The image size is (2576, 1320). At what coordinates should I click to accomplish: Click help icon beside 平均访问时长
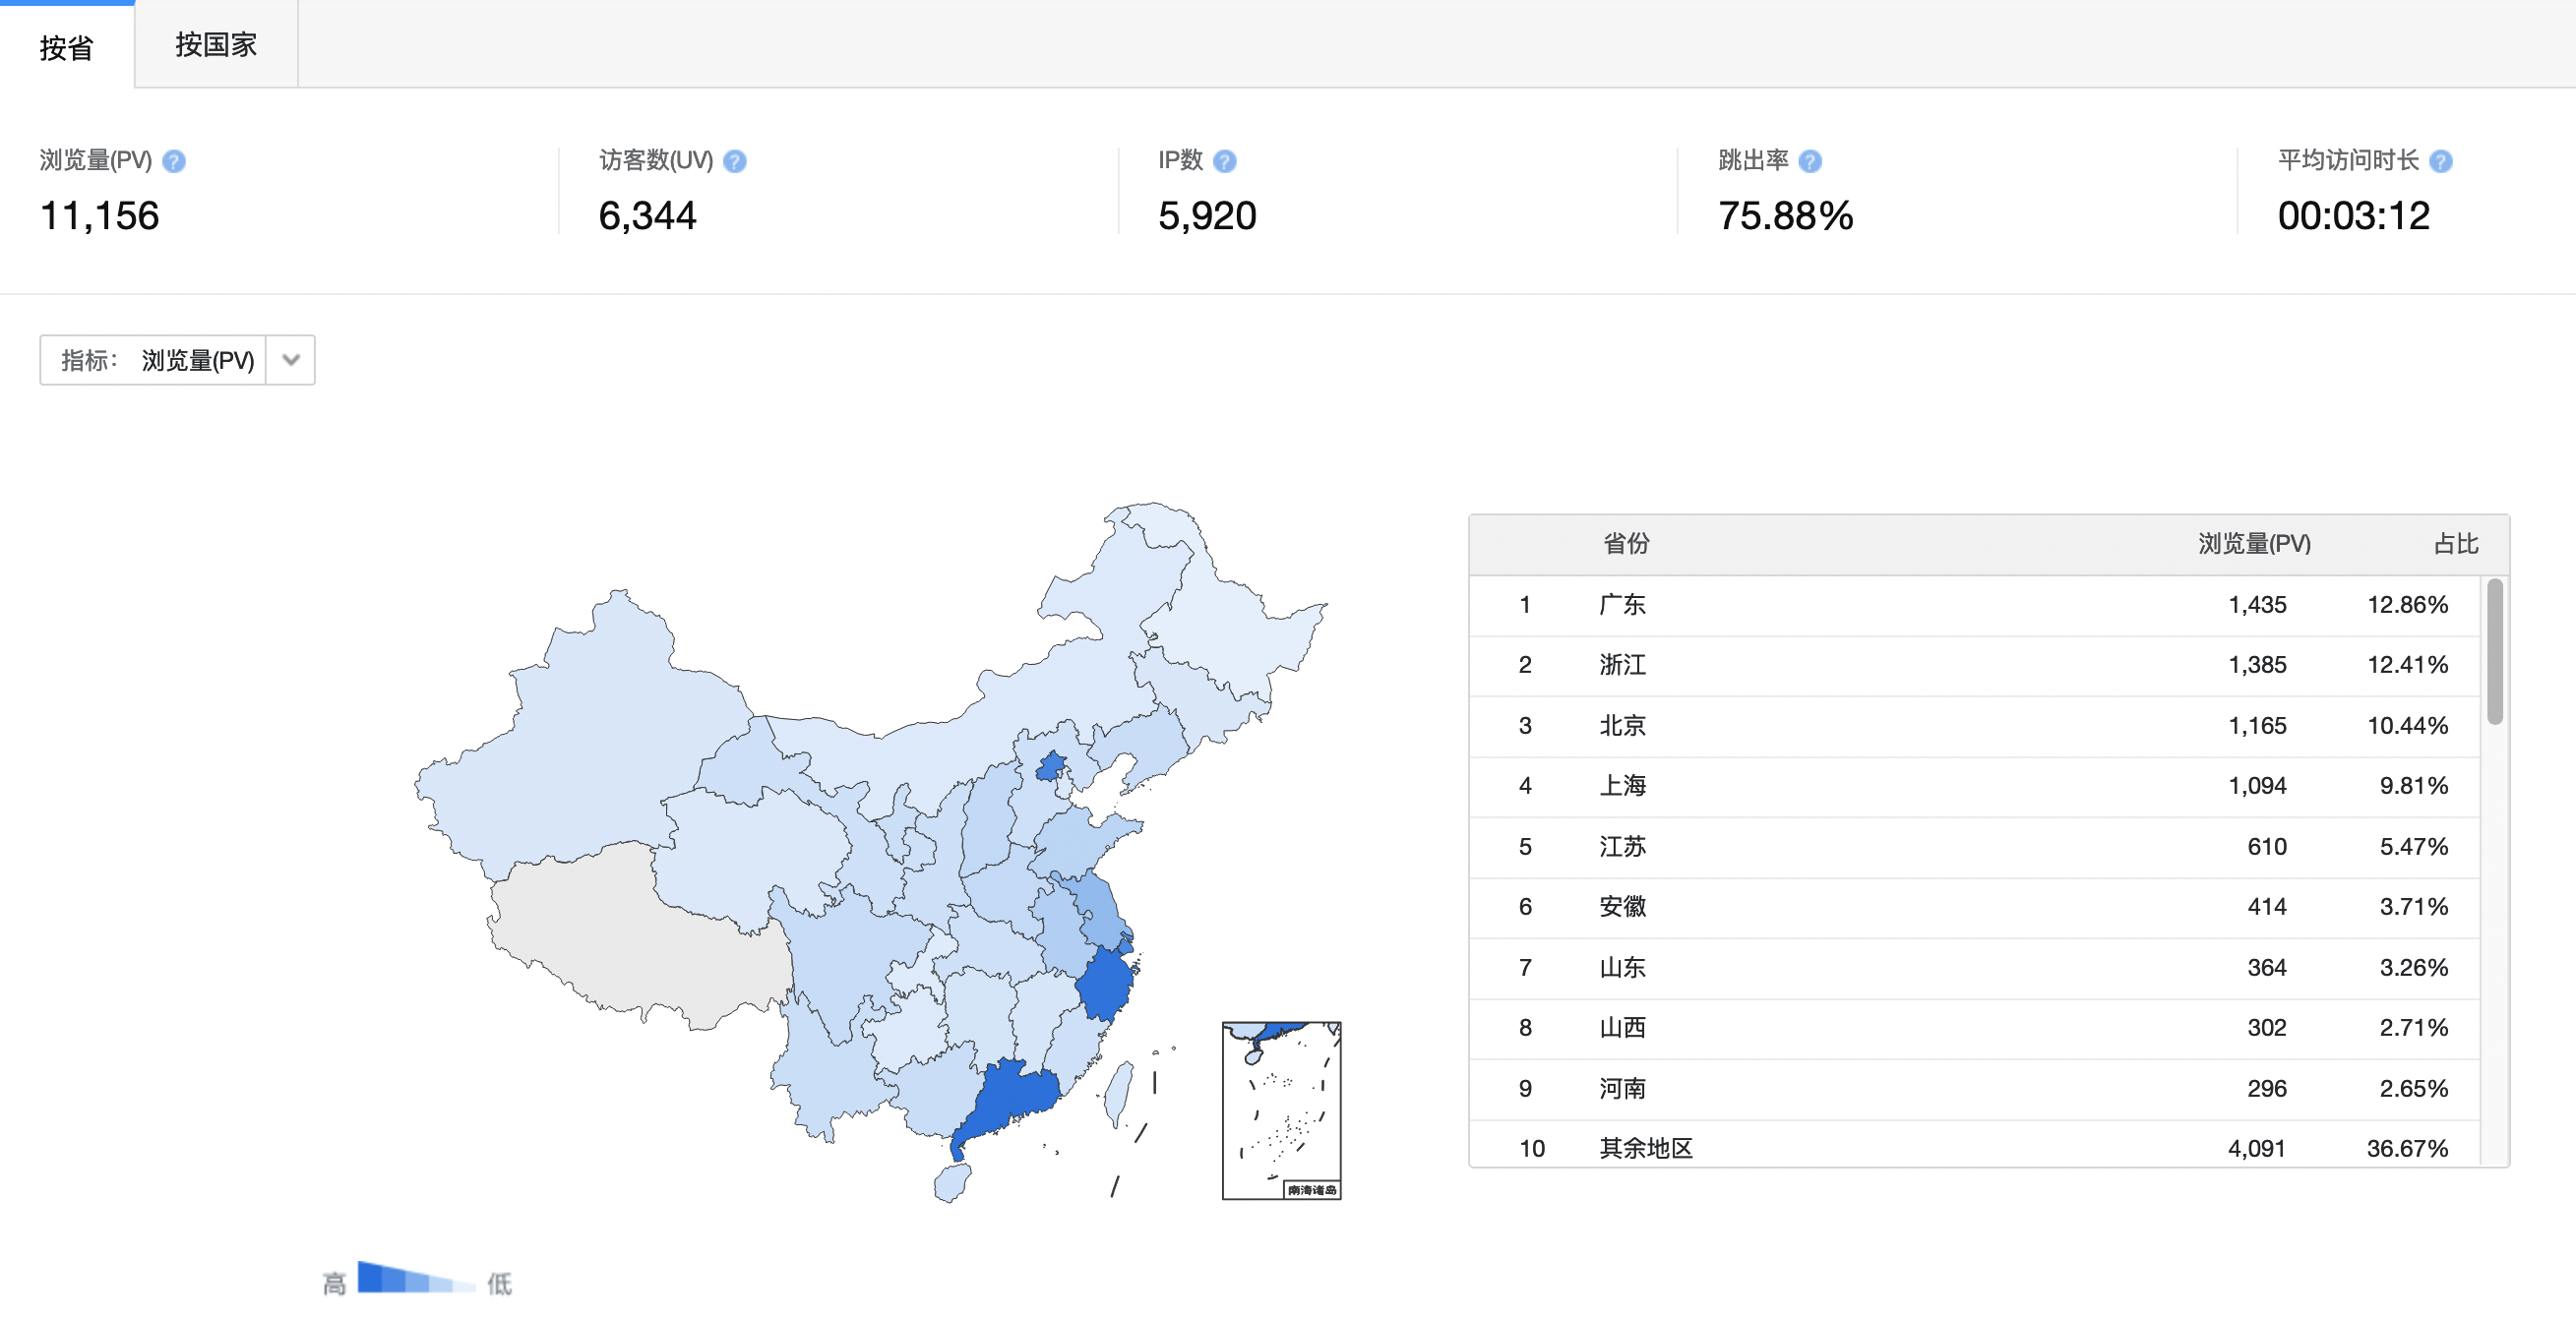(2441, 161)
